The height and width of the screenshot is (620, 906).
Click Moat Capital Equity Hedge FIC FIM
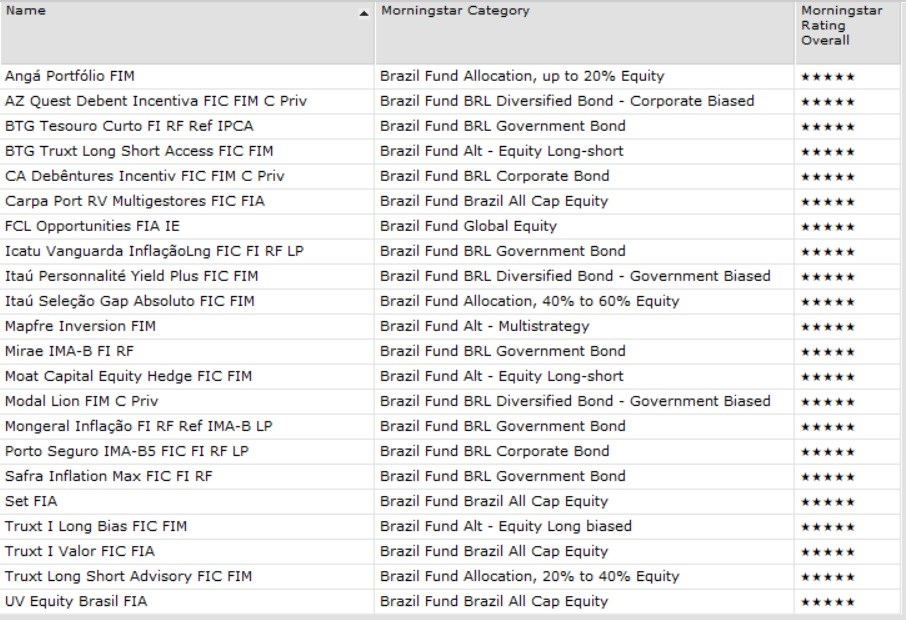[x=128, y=376]
